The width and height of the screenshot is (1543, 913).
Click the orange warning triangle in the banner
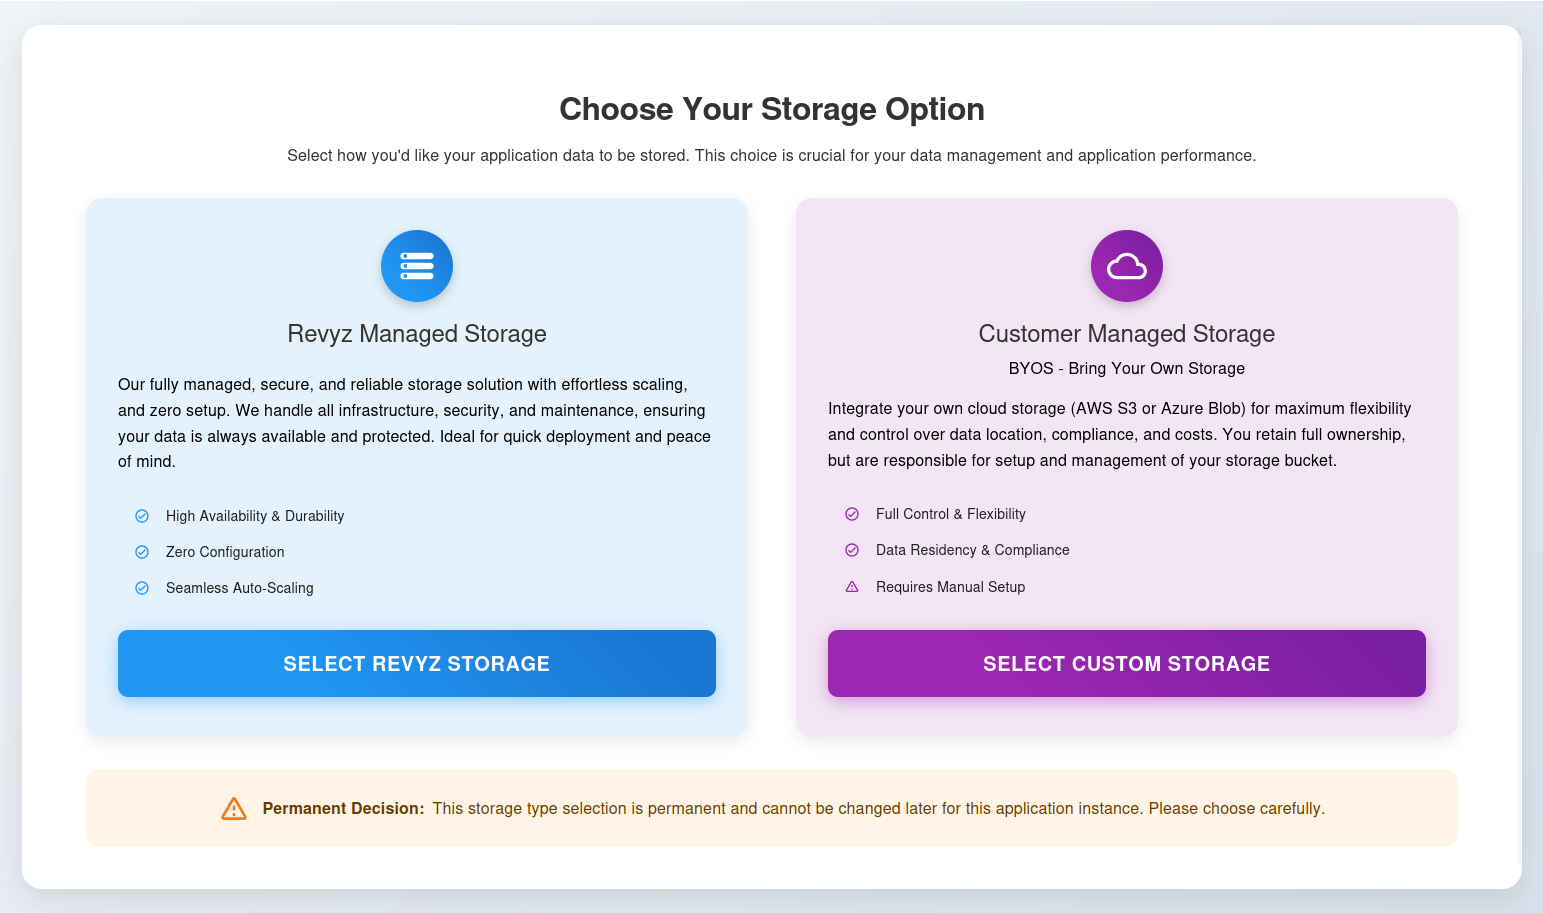[x=233, y=808]
